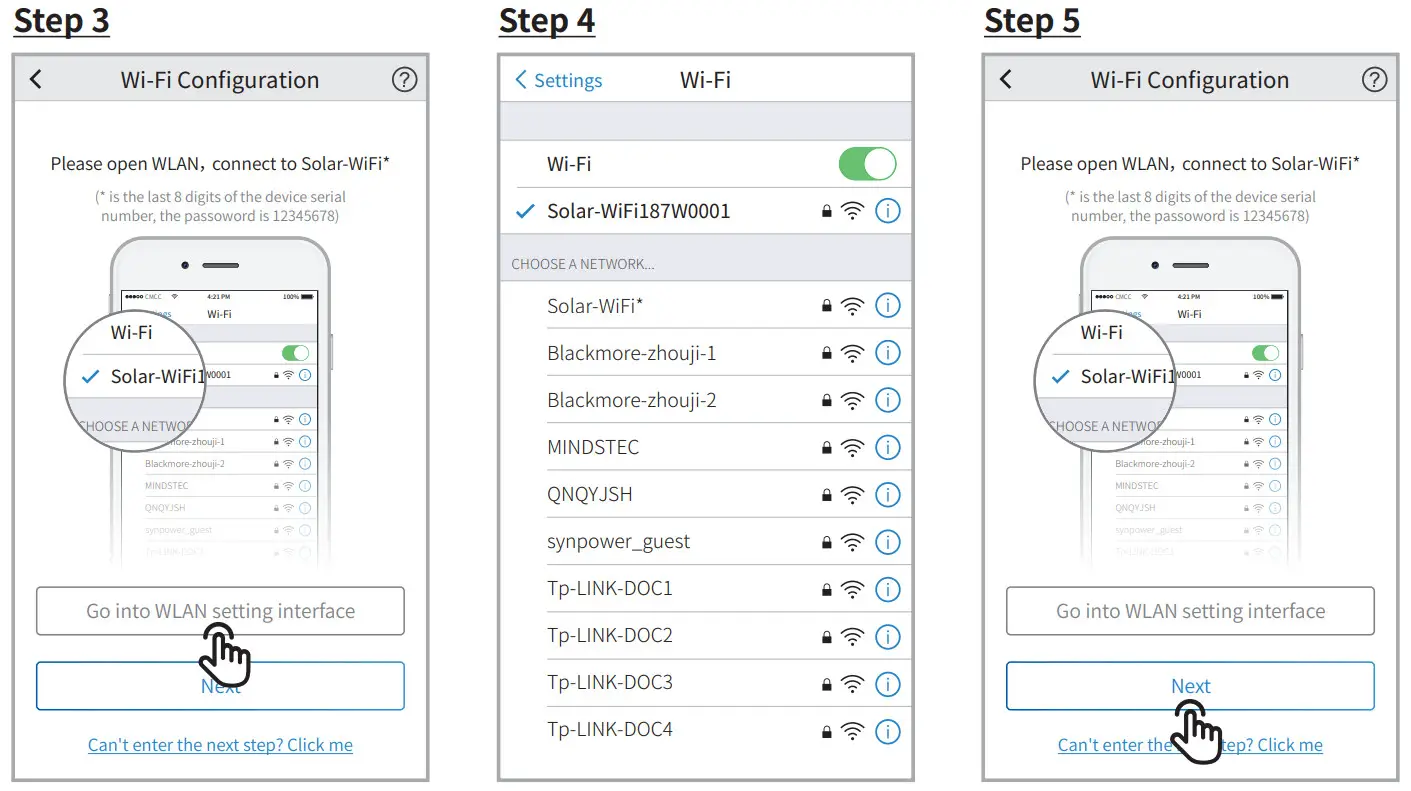
Task: Open the help icon on Step 5 screen
Action: pos(1375,80)
